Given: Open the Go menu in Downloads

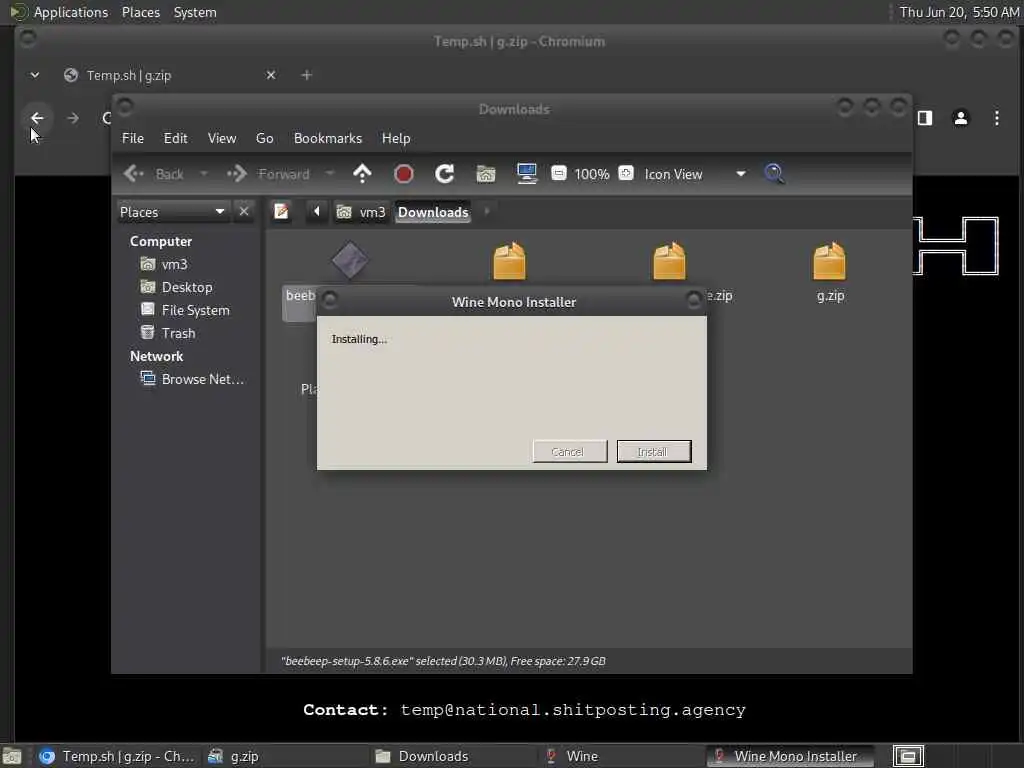Looking at the screenshot, I should tap(264, 138).
